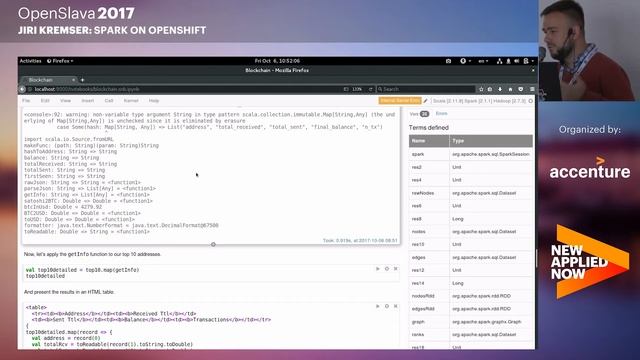
Task: Click the pencil edit icon beside error badge
Action: pos(425,100)
